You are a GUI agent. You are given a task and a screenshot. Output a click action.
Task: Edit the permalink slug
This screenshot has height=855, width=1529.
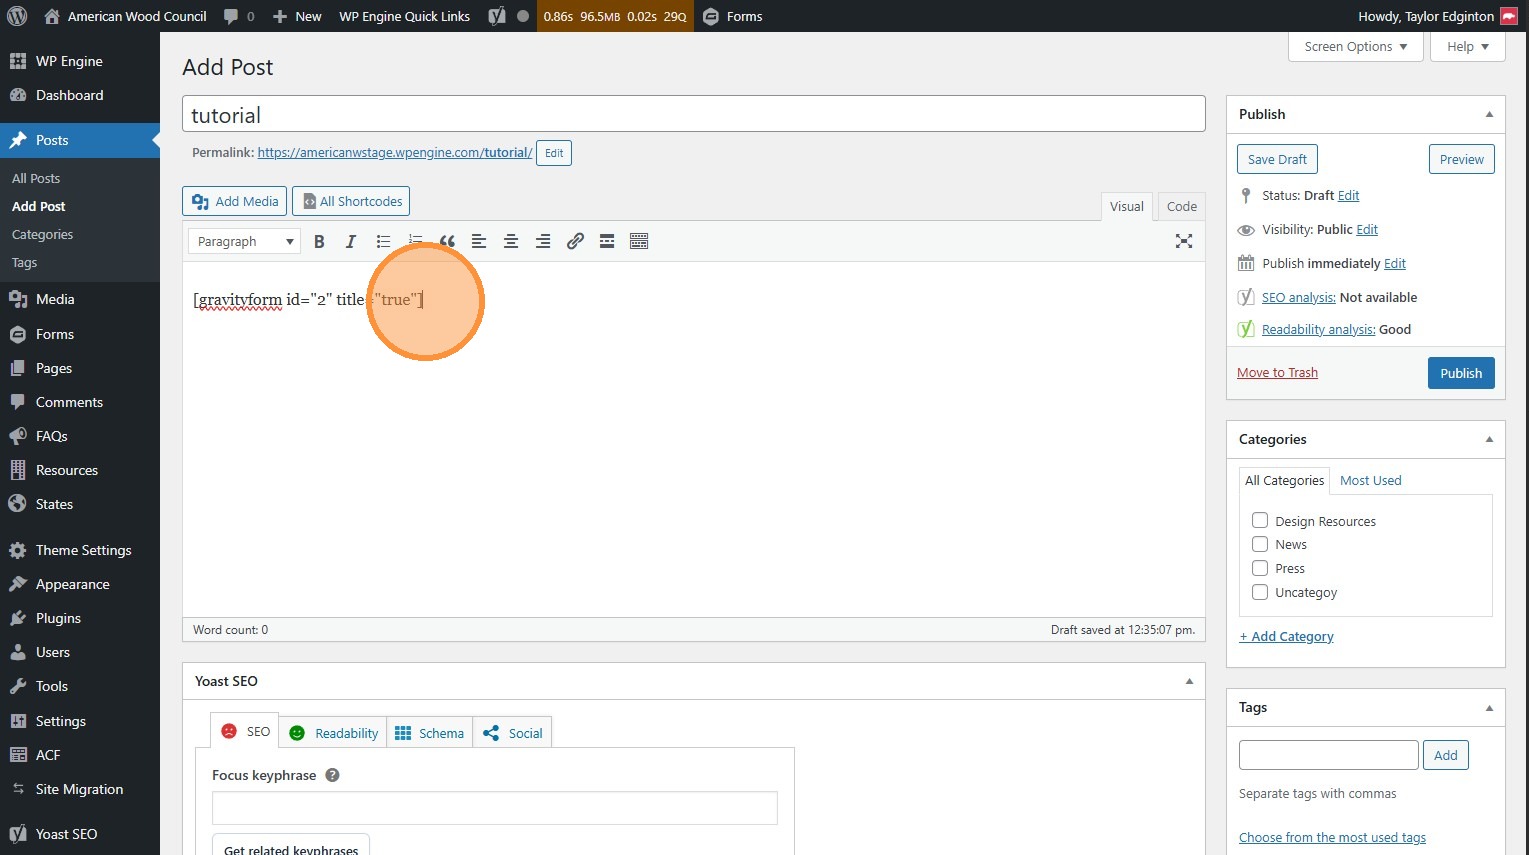(554, 153)
